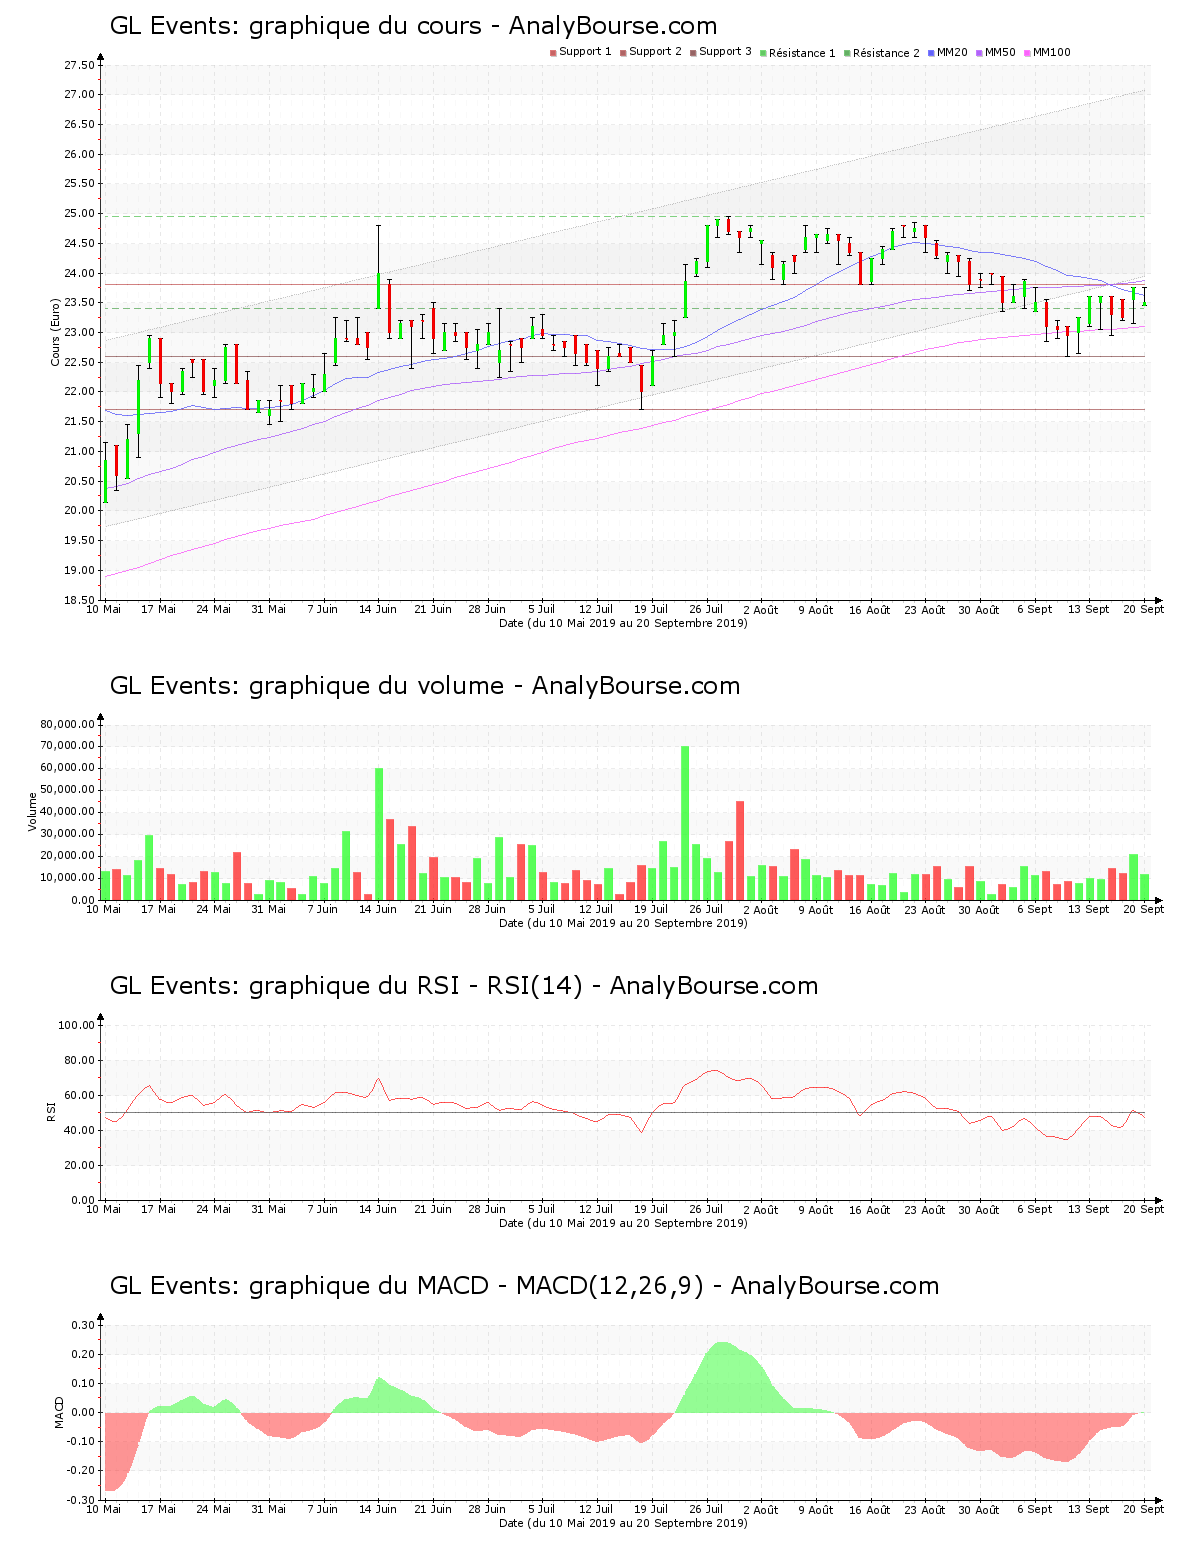Click the 10,000.00 volume axis value

(67, 878)
